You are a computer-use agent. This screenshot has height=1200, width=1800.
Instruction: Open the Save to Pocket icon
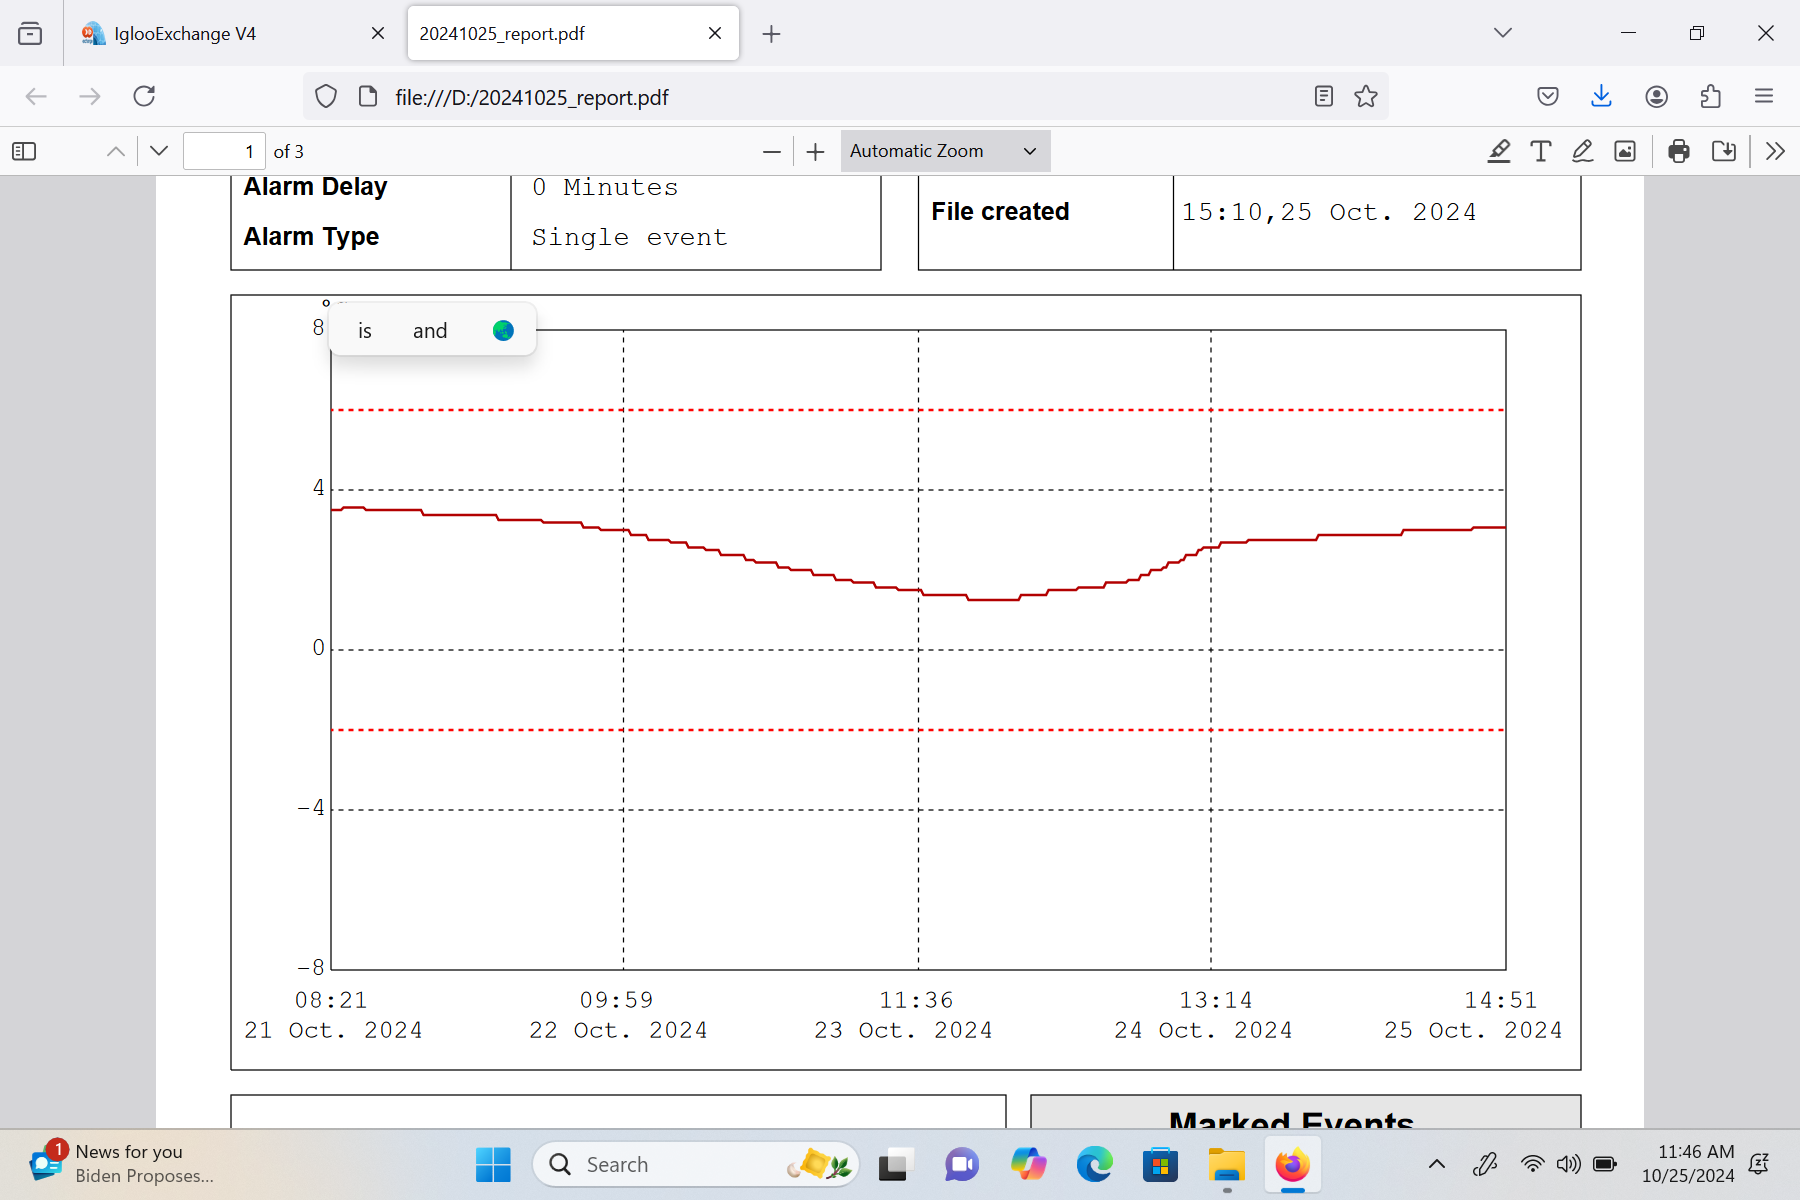1548,96
